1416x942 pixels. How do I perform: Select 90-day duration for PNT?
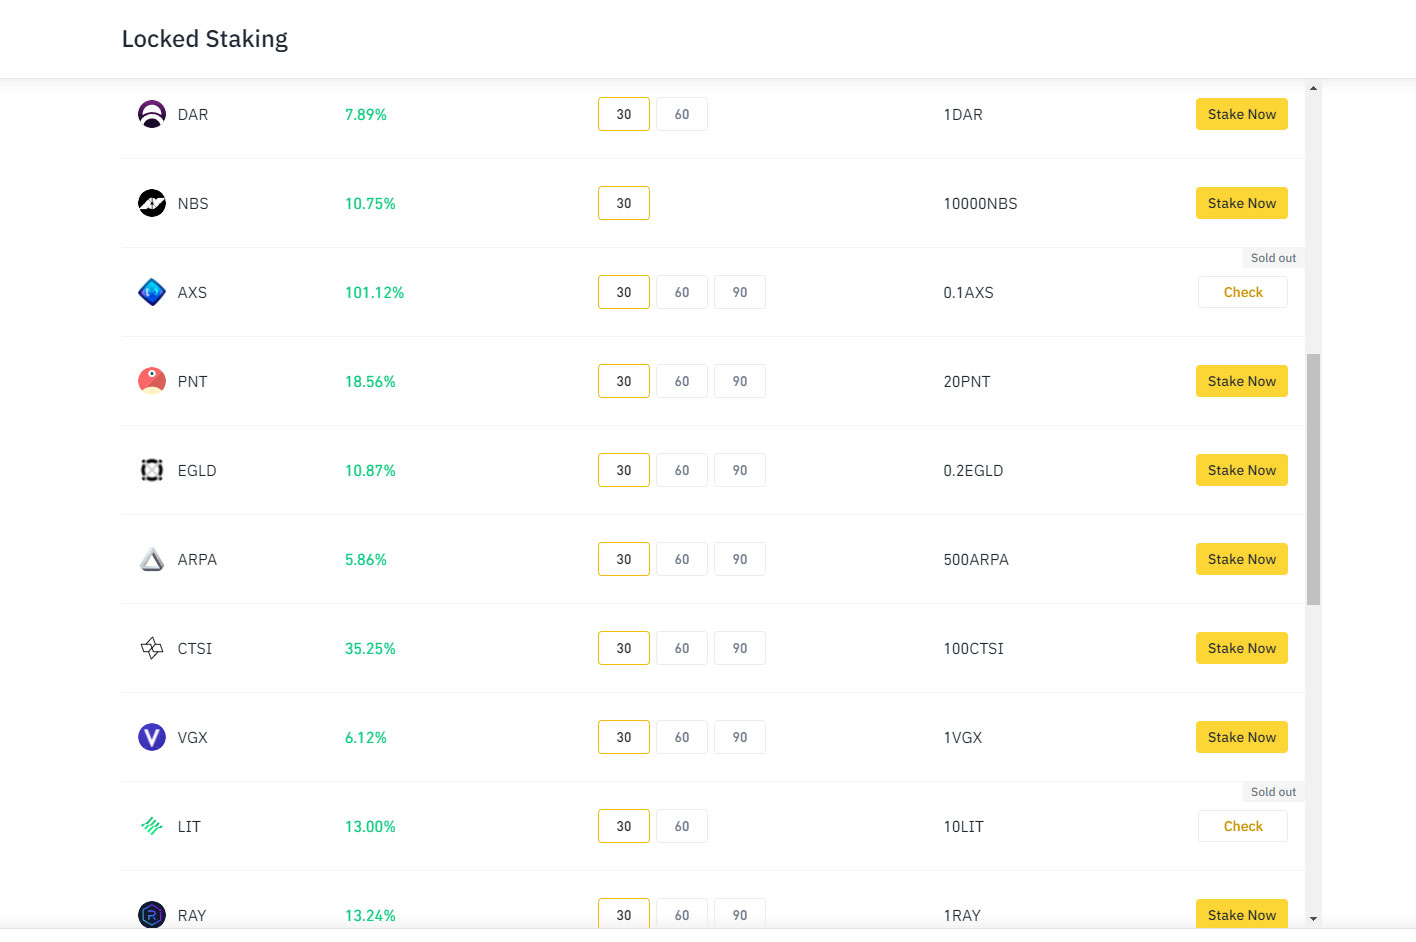point(740,381)
